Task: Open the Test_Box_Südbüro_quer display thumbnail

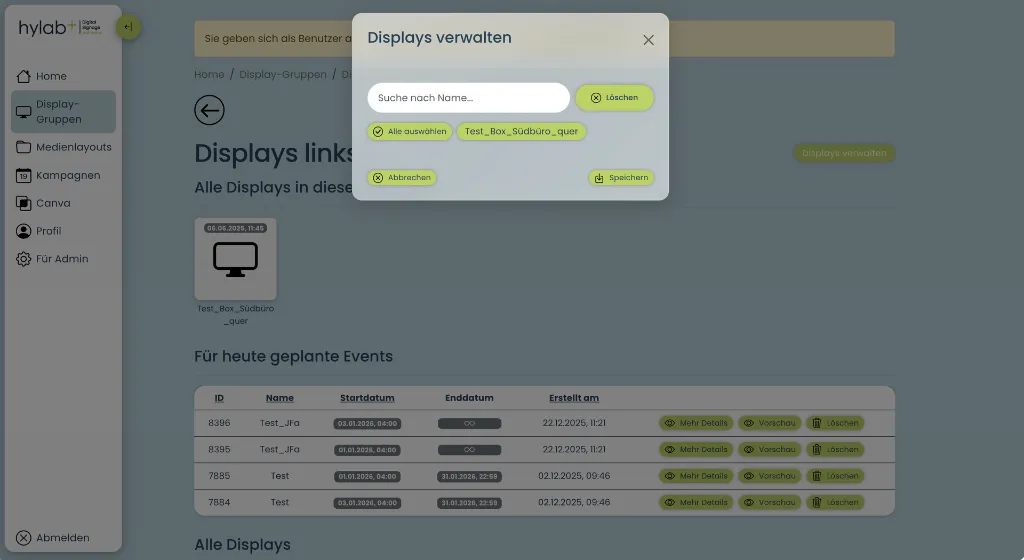Action: pos(235,259)
